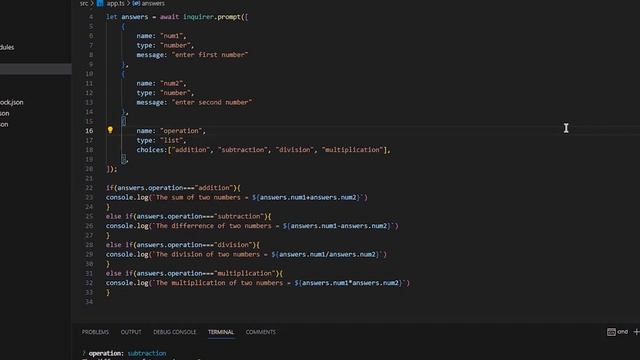Open the 'app.ts' breadcrumb segment
The width and height of the screenshot is (640, 360).
116,3
